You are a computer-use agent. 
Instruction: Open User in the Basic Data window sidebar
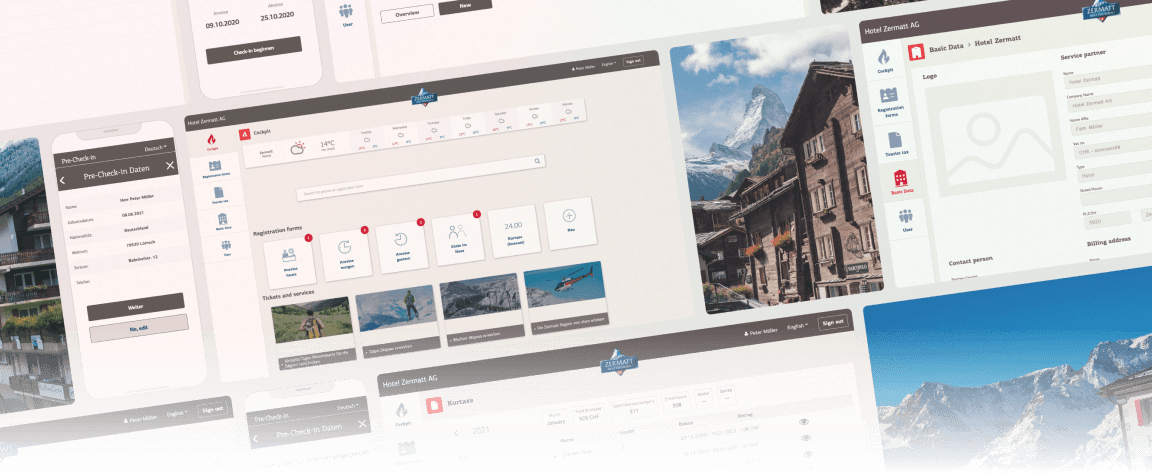tap(905, 220)
